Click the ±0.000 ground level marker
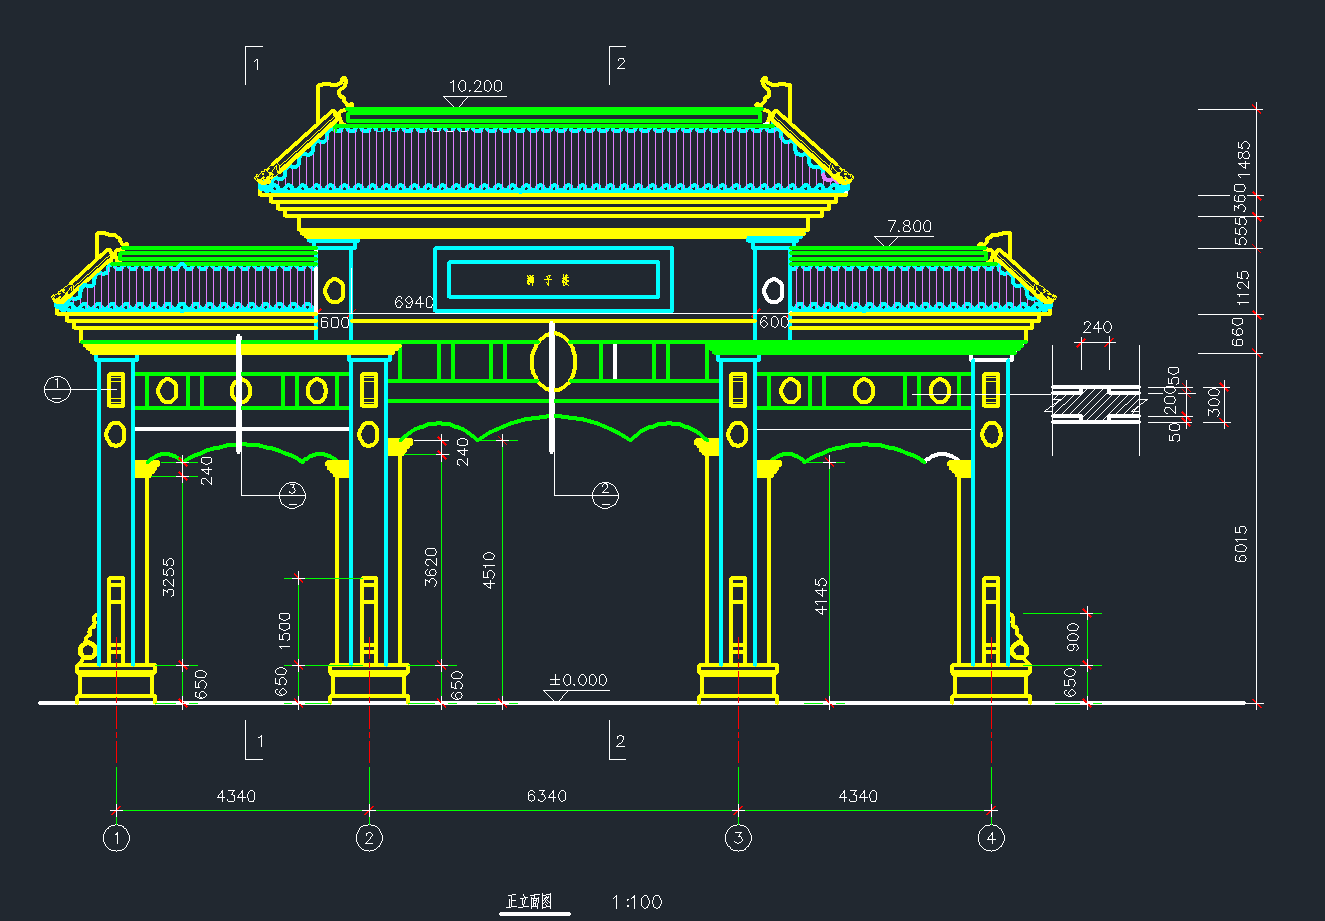 578,681
